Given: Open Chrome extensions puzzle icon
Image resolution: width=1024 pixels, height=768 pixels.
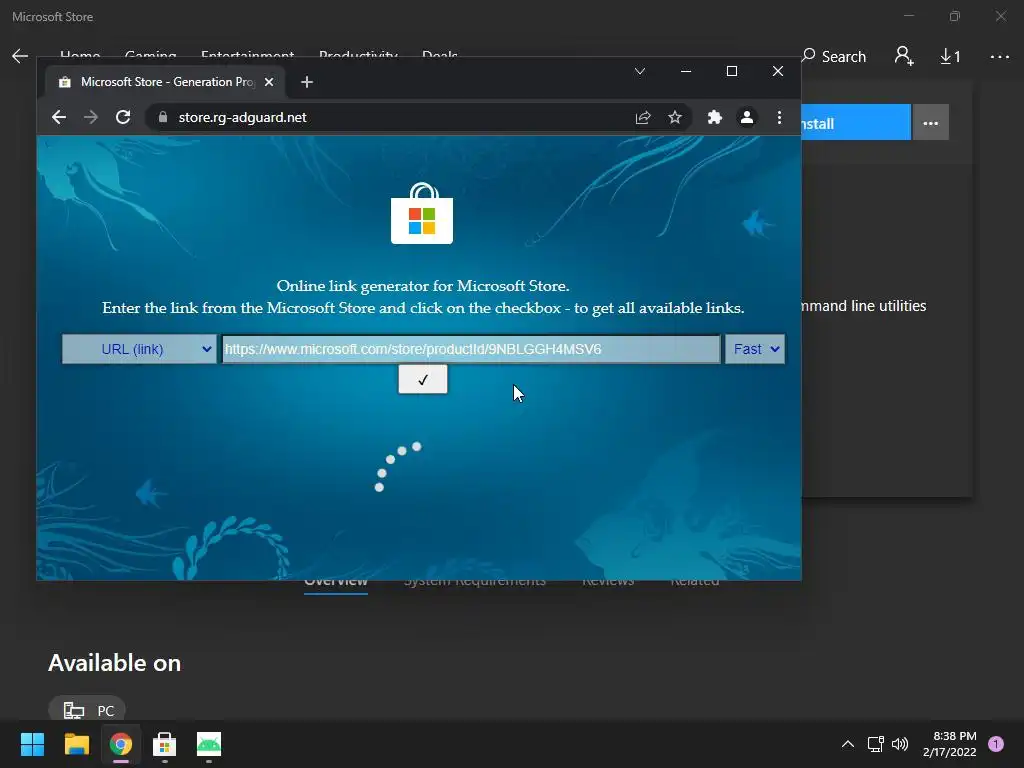Looking at the screenshot, I should click(714, 117).
